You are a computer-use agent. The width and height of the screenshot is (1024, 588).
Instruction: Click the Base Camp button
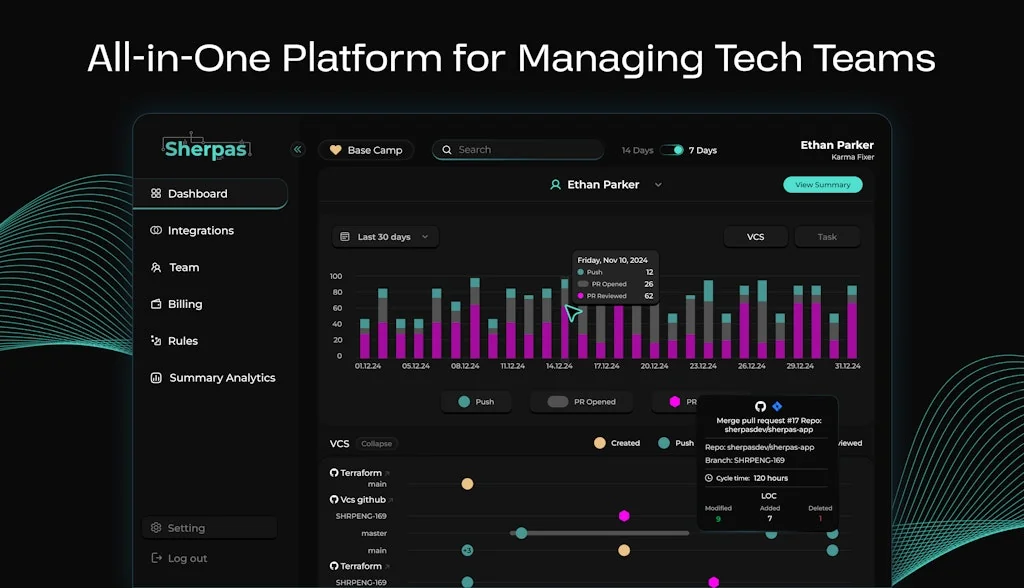coord(366,150)
